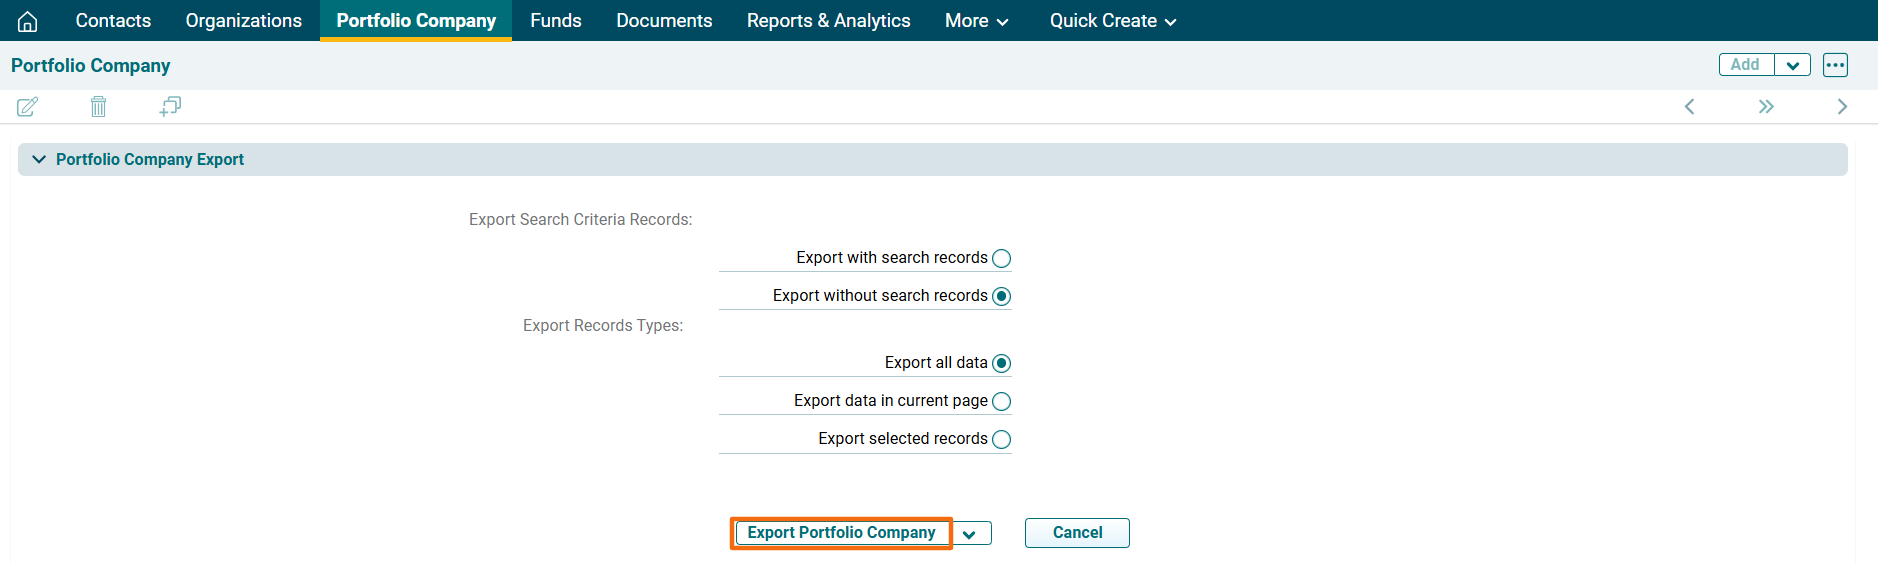Switch to the Funds tab

(555, 21)
